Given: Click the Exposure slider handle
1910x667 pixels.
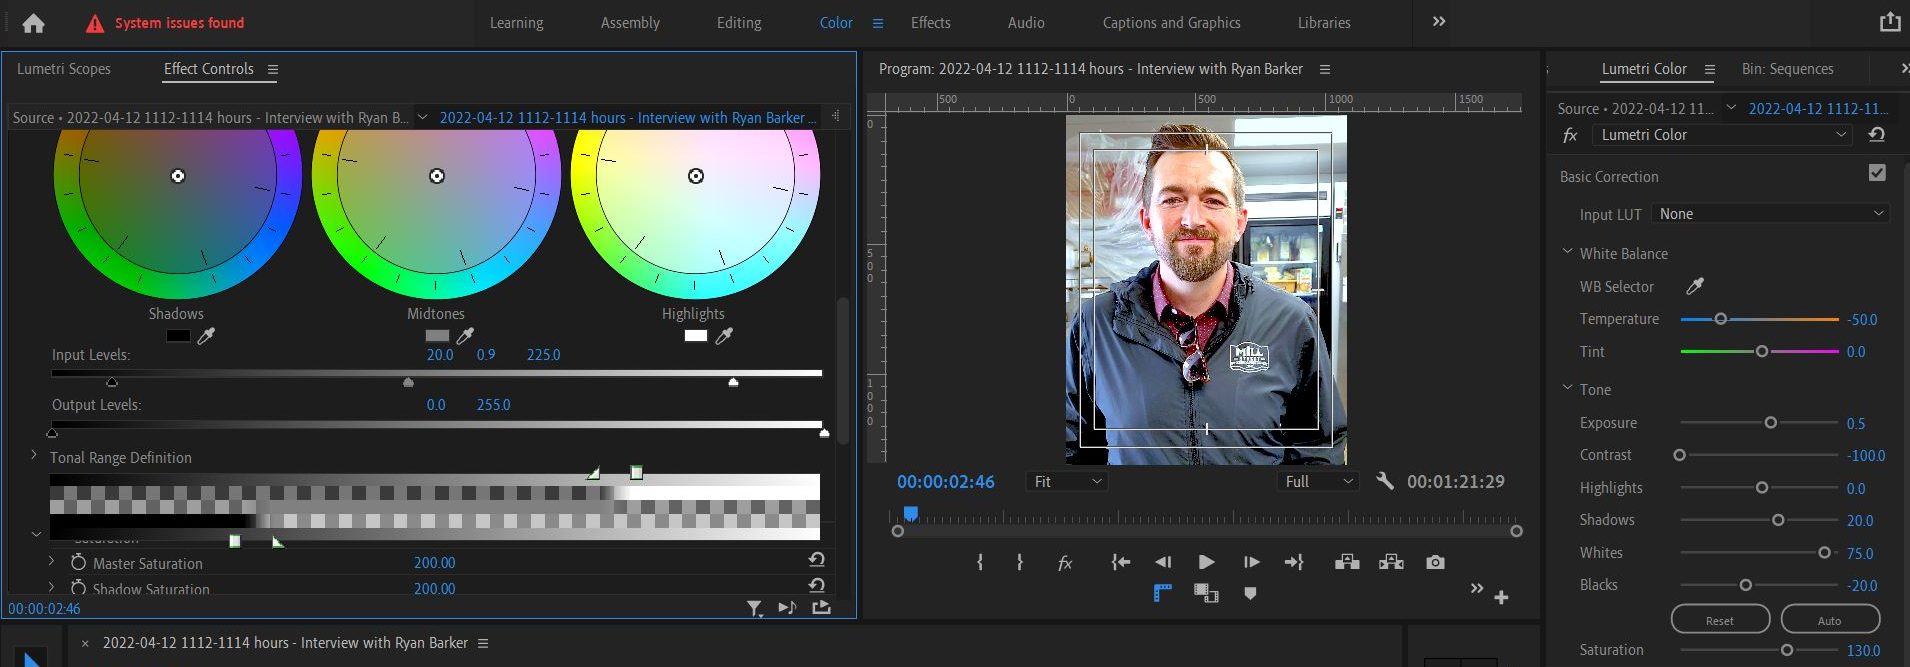Looking at the screenshot, I should 1770,423.
